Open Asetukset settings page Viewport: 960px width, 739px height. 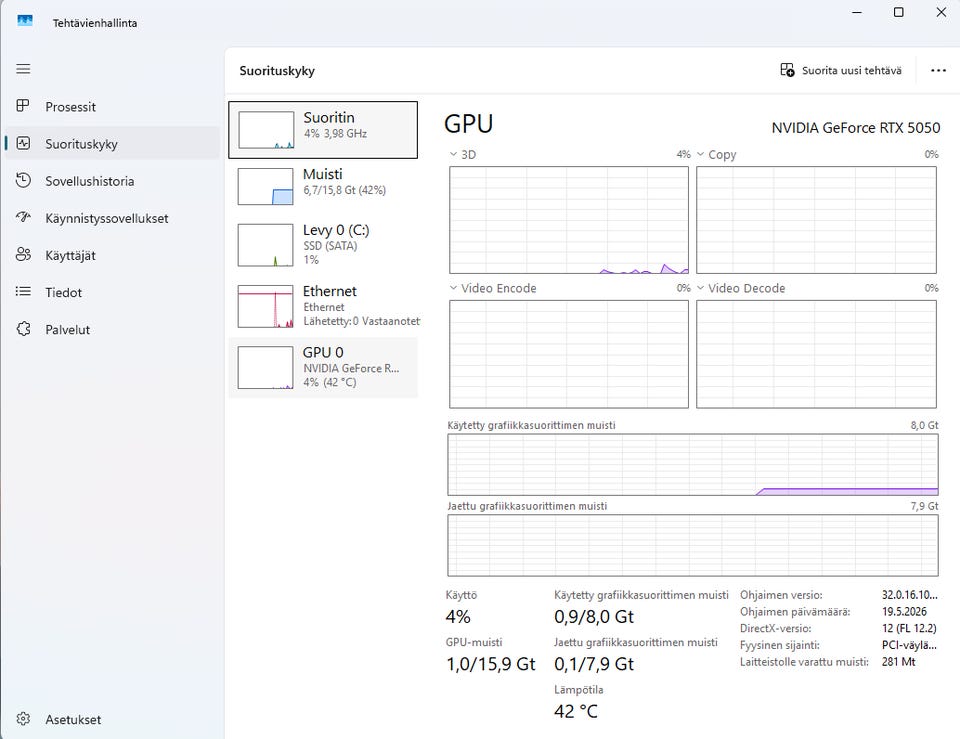tap(112, 719)
